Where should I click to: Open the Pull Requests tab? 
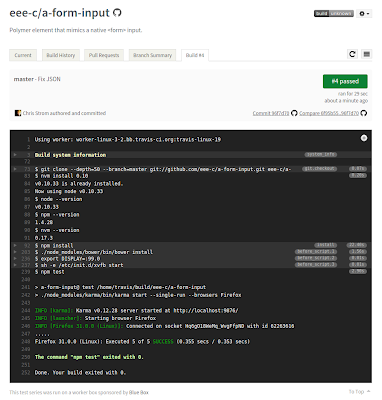click(104, 55)
